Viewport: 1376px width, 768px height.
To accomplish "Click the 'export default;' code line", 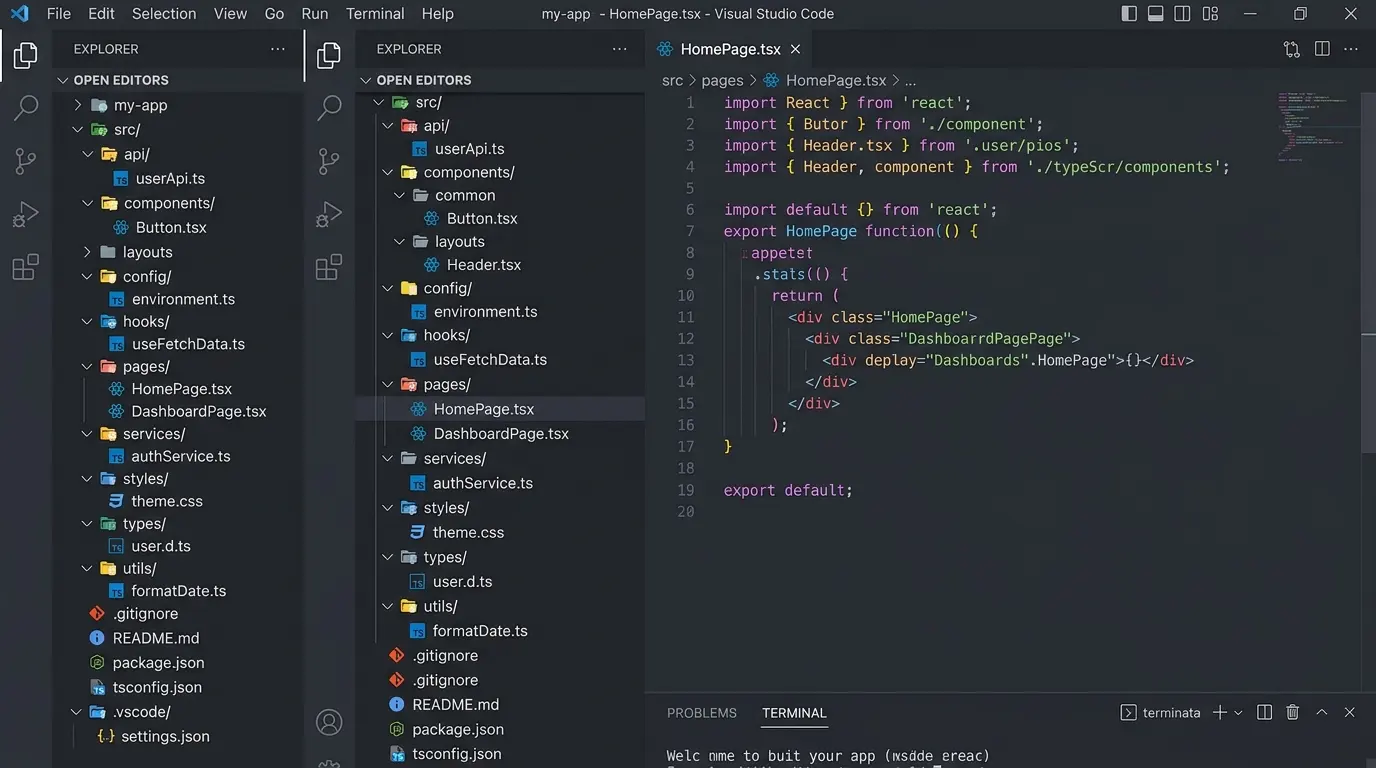I will coord(788,490).
